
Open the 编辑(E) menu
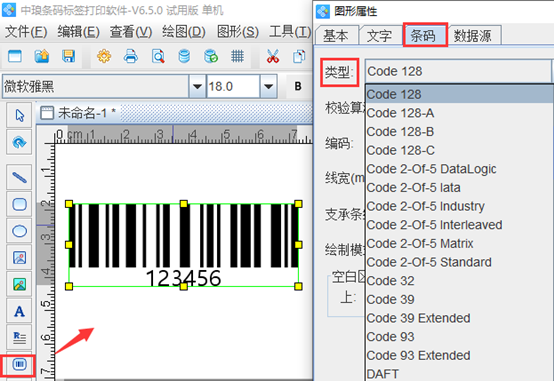point(78,32)
